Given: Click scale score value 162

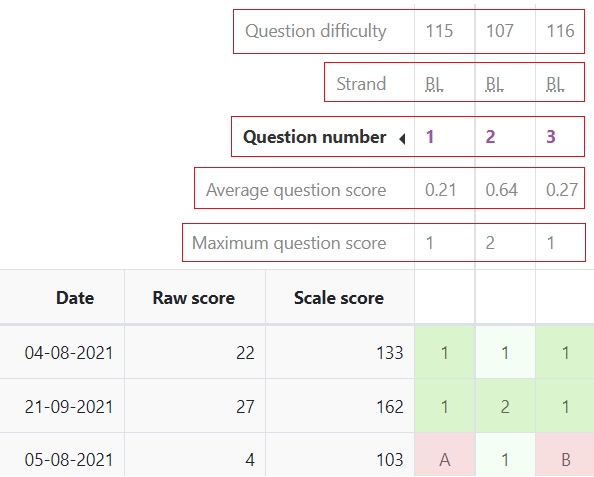Looking at the screenshot, I should click(389, 407).
